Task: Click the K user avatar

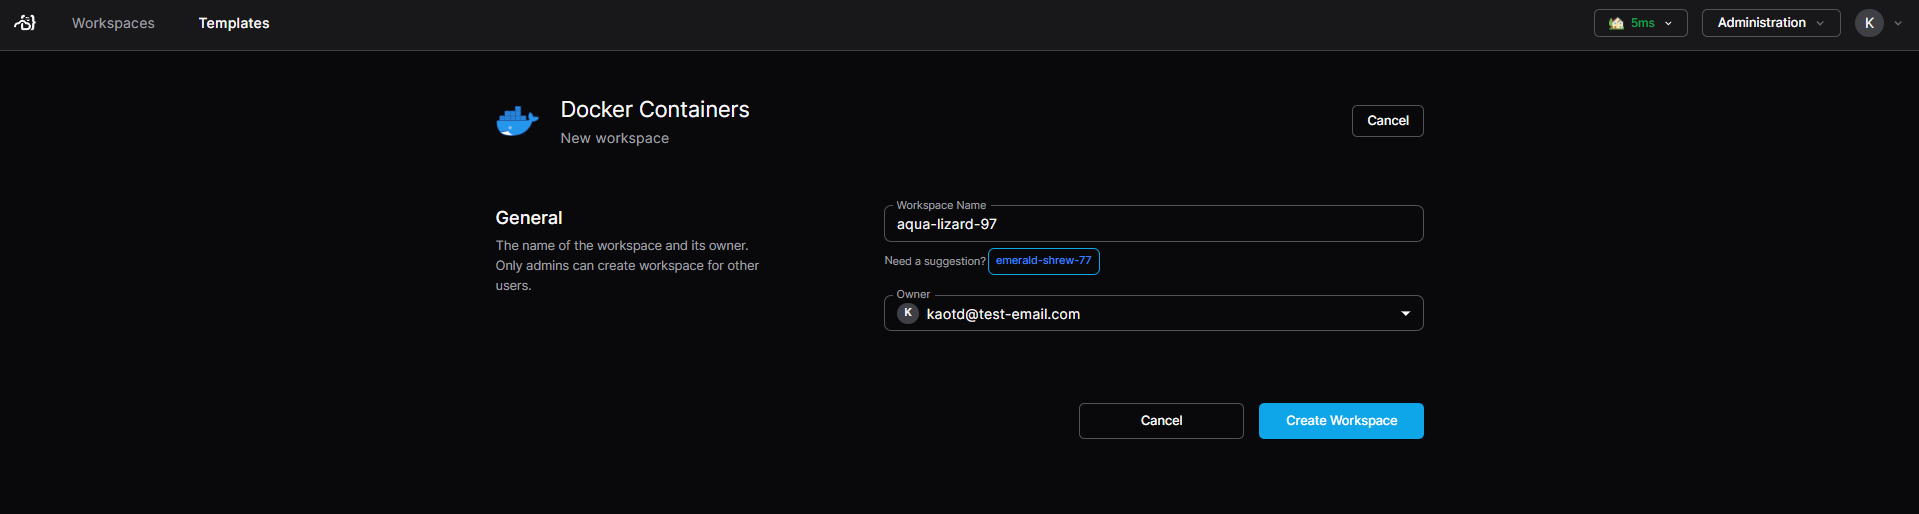Action: point(1869,23)
